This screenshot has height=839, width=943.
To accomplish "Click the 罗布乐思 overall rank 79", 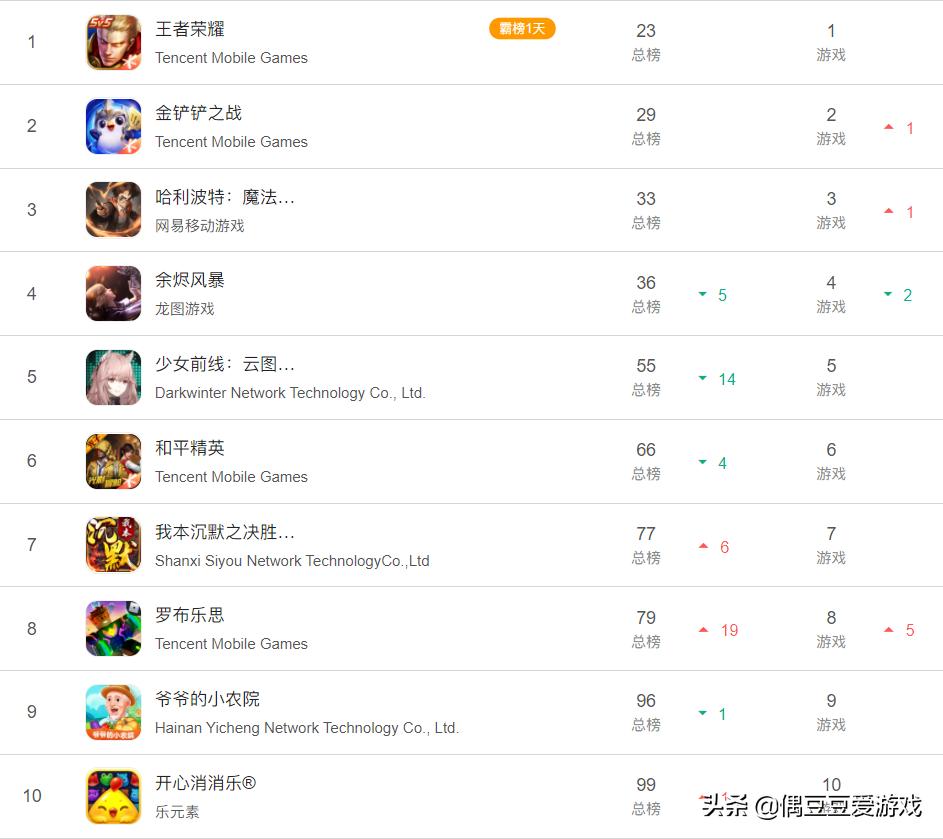I will (646, 618).
